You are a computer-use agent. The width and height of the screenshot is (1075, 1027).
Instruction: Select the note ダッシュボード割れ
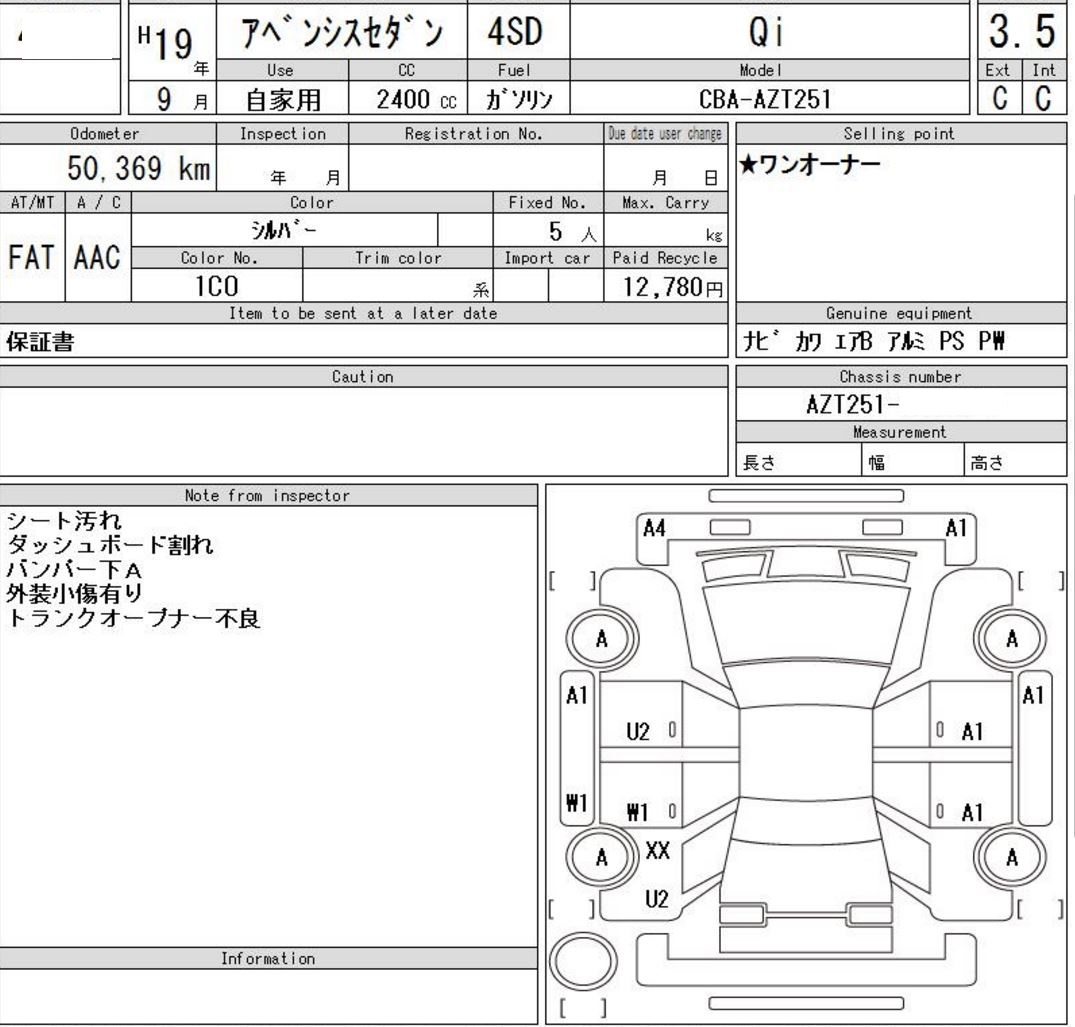coord(110,544)
